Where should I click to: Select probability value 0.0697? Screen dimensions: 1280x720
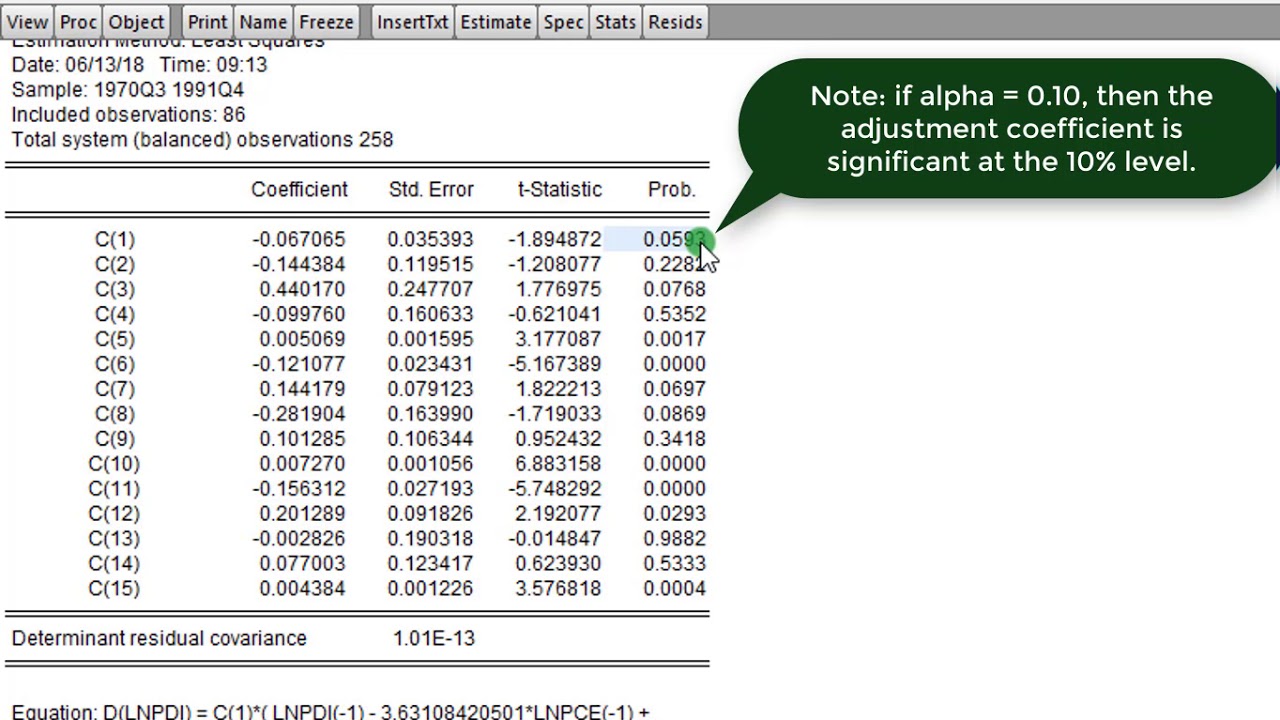pos(674,390)
